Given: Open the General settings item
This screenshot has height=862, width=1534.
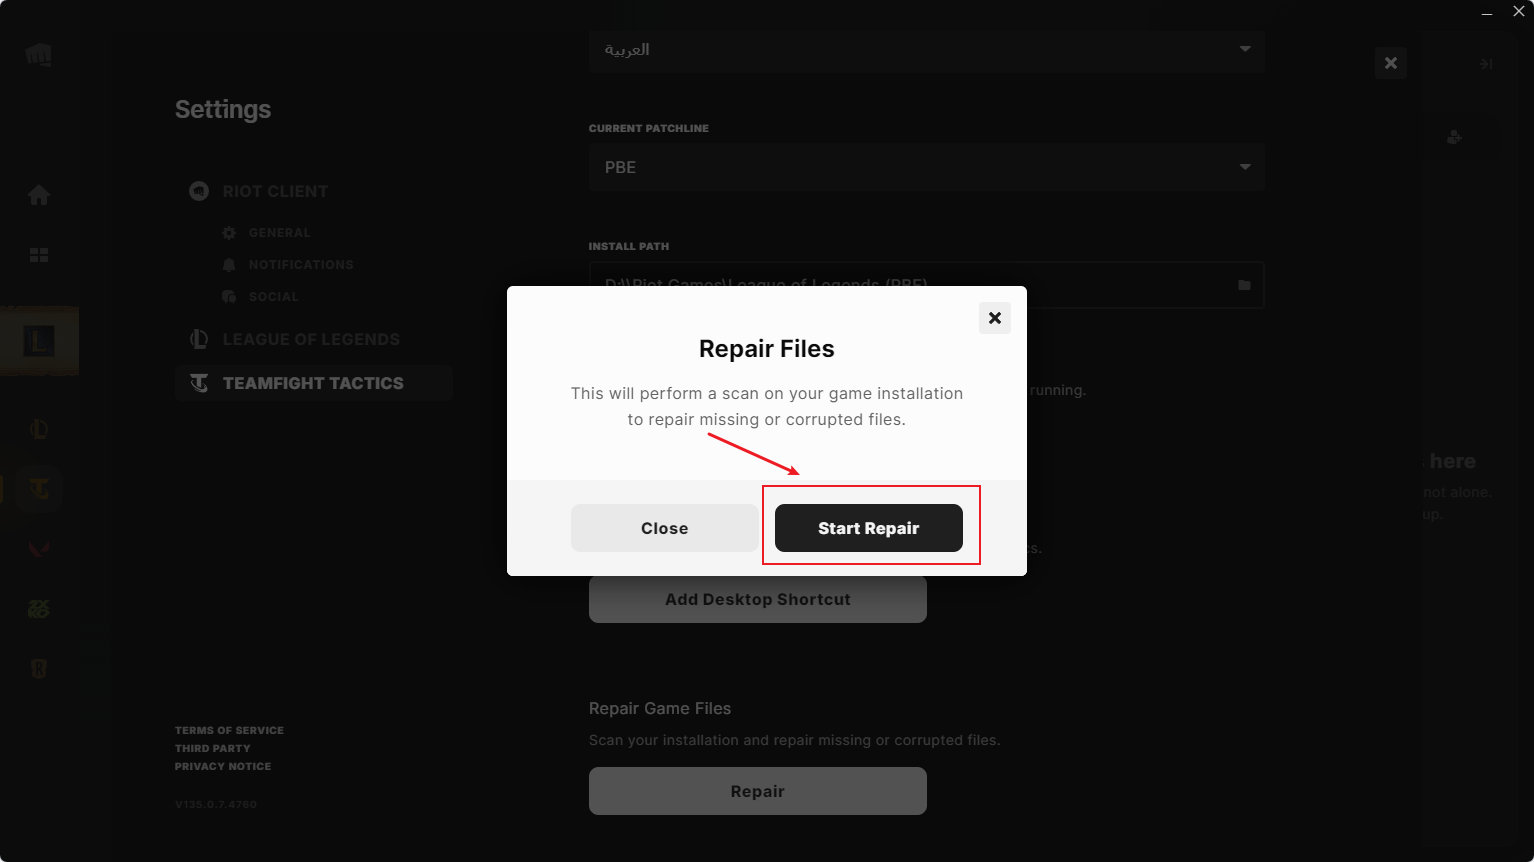Looking at the screenshot, I should [x=279, y=233].
